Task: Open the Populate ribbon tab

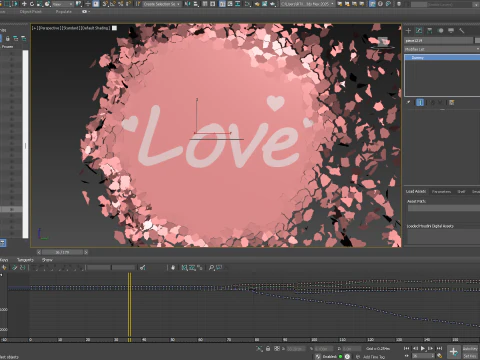Action: [64, 12]
